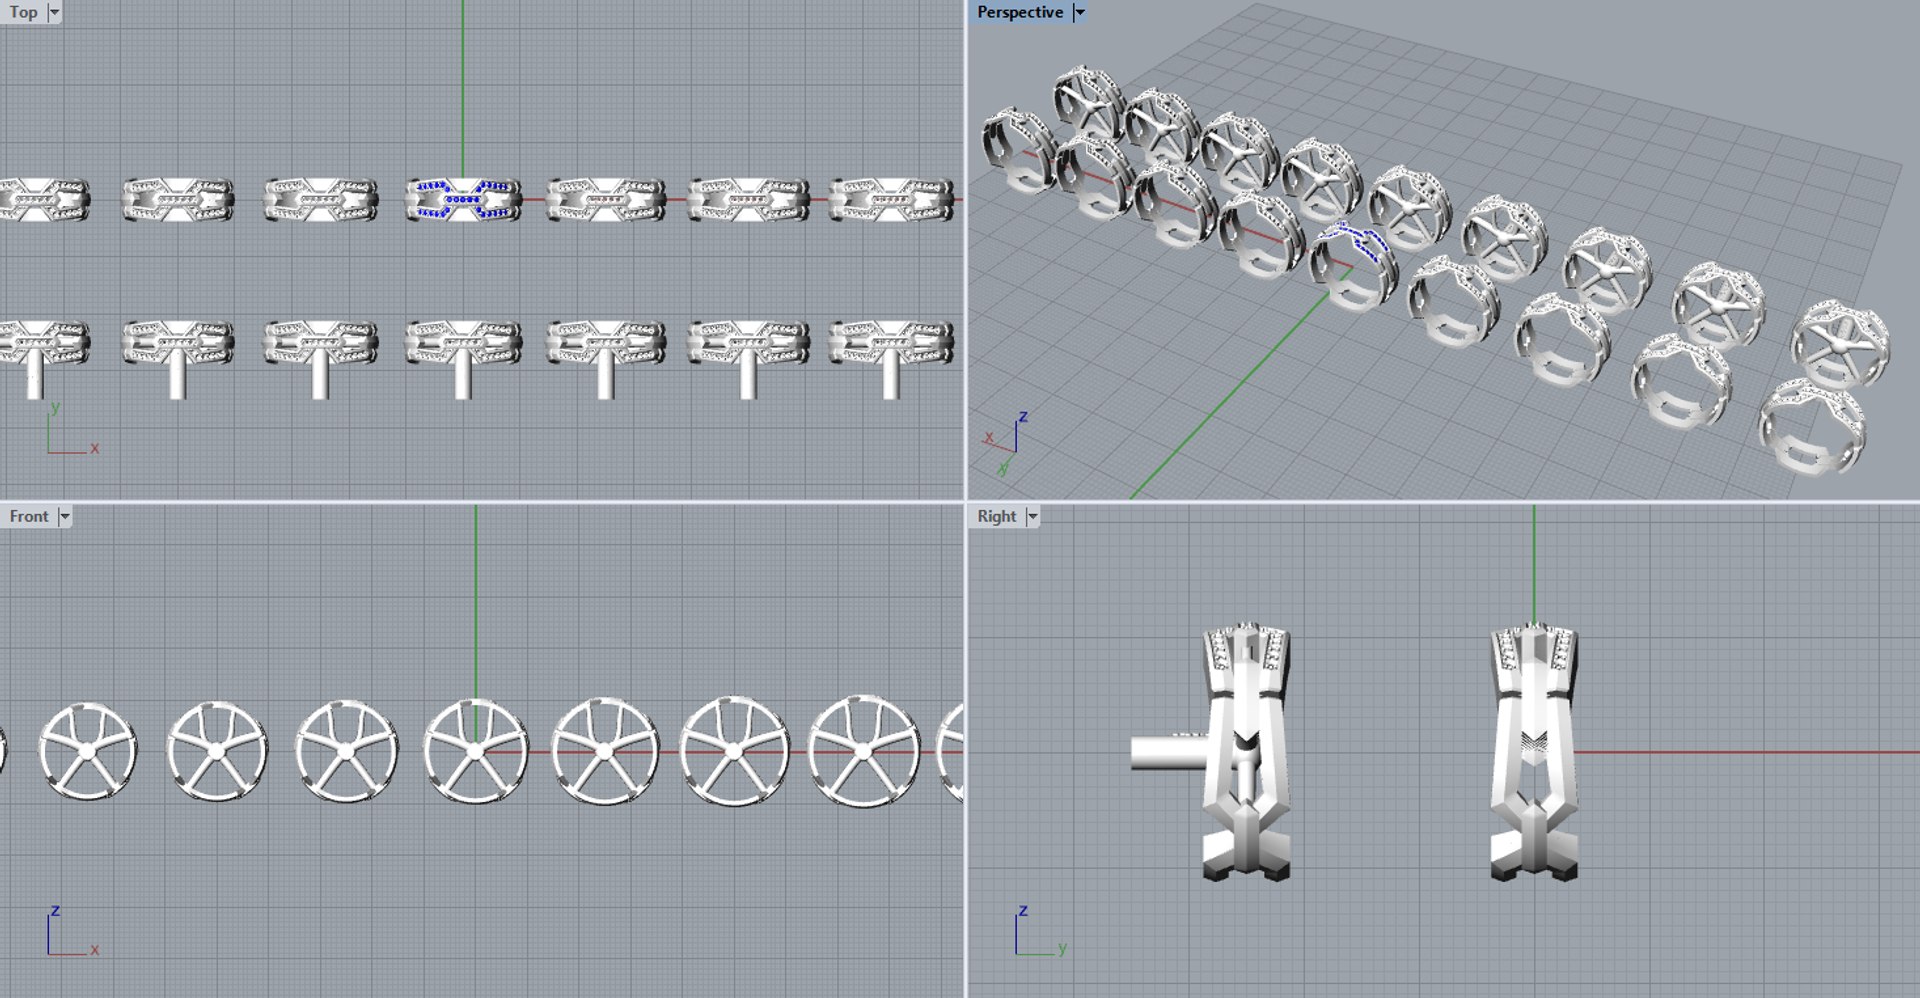Select the ring with side sprue in Right viewport
The height and width of the screenshot is (998, 1920).
(x=1244, y=752)
